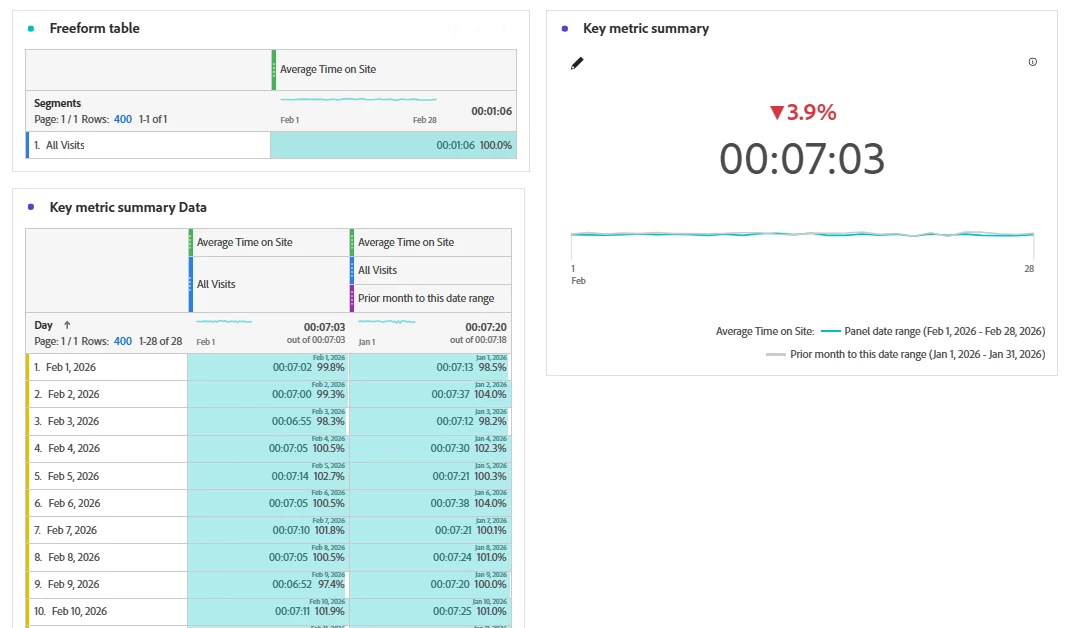Click the 00:07:20 total in the Jan column header
Screen dimensions: 1071x628
click(486, 327)
